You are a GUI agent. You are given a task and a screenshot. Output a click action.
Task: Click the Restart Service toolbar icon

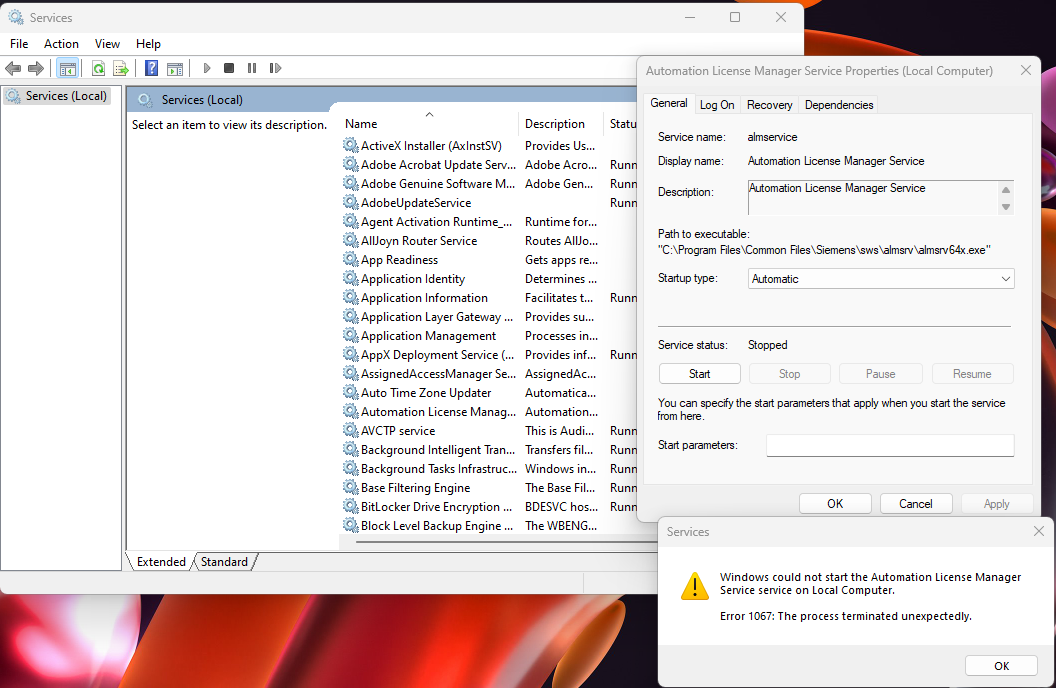(274, 68)
